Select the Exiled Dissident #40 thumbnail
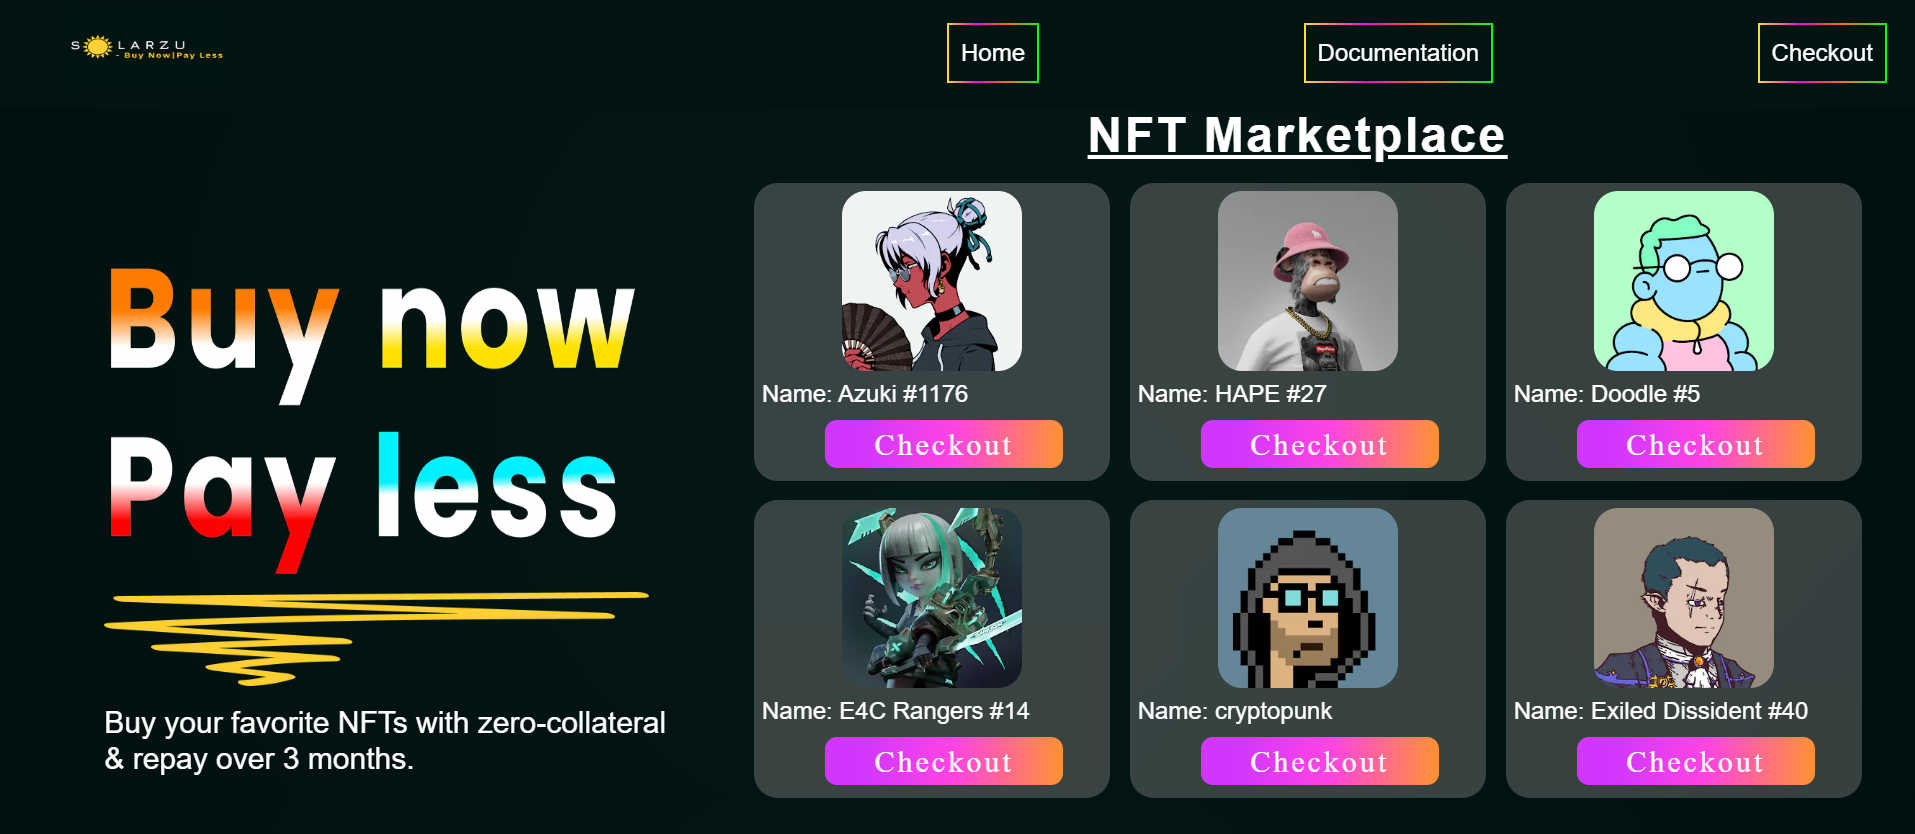Viewport: 1915px width, 834px height. coord(1684,598)
